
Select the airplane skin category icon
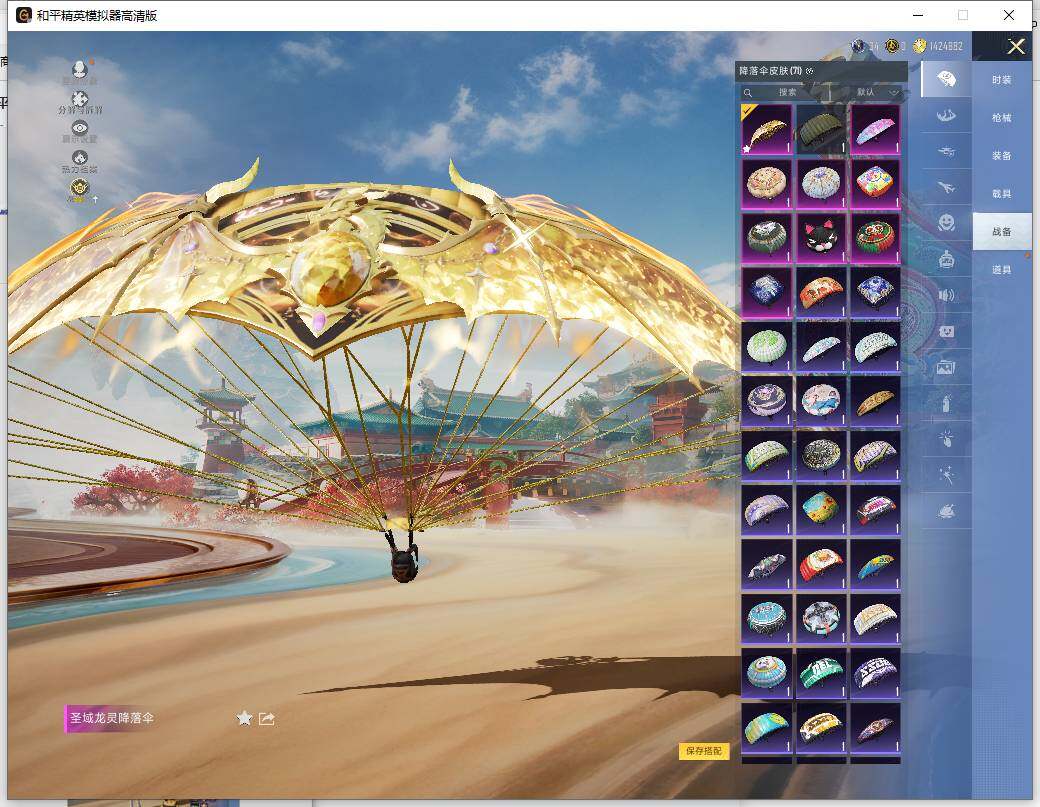click(x=946, y=186)
